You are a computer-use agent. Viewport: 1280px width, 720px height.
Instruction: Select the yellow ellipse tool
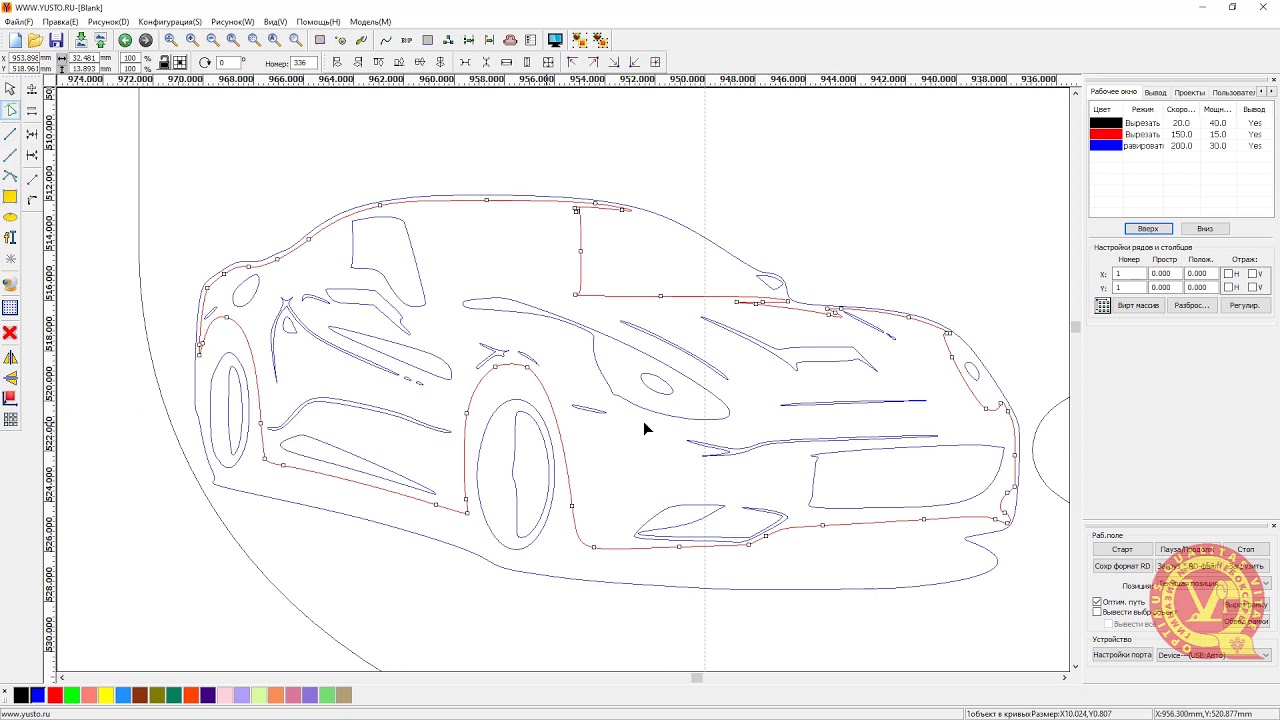pos(10,217)
